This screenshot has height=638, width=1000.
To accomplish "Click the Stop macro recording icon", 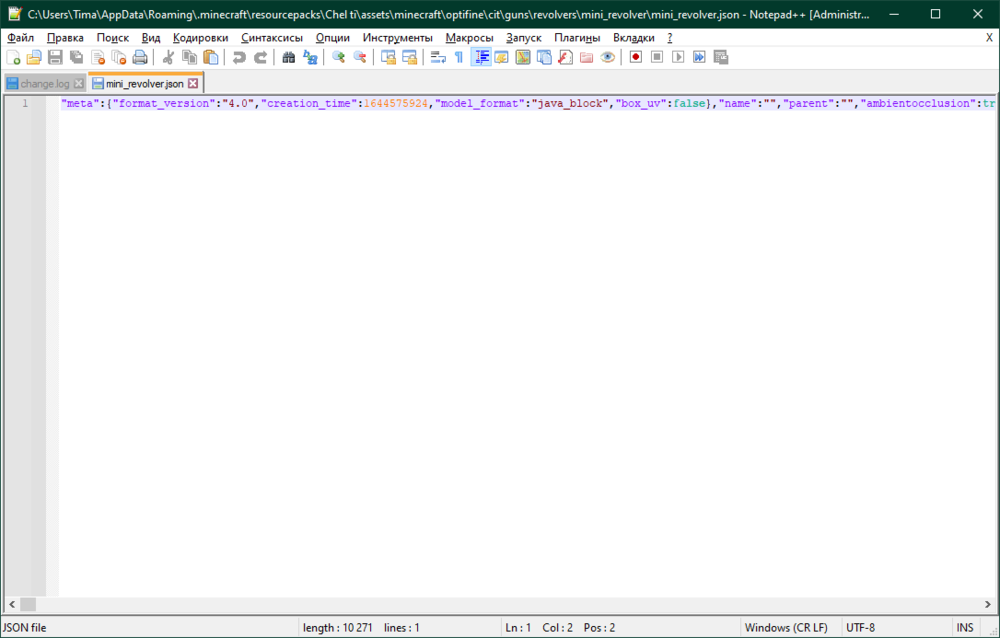I will click(x=657, y=57).
